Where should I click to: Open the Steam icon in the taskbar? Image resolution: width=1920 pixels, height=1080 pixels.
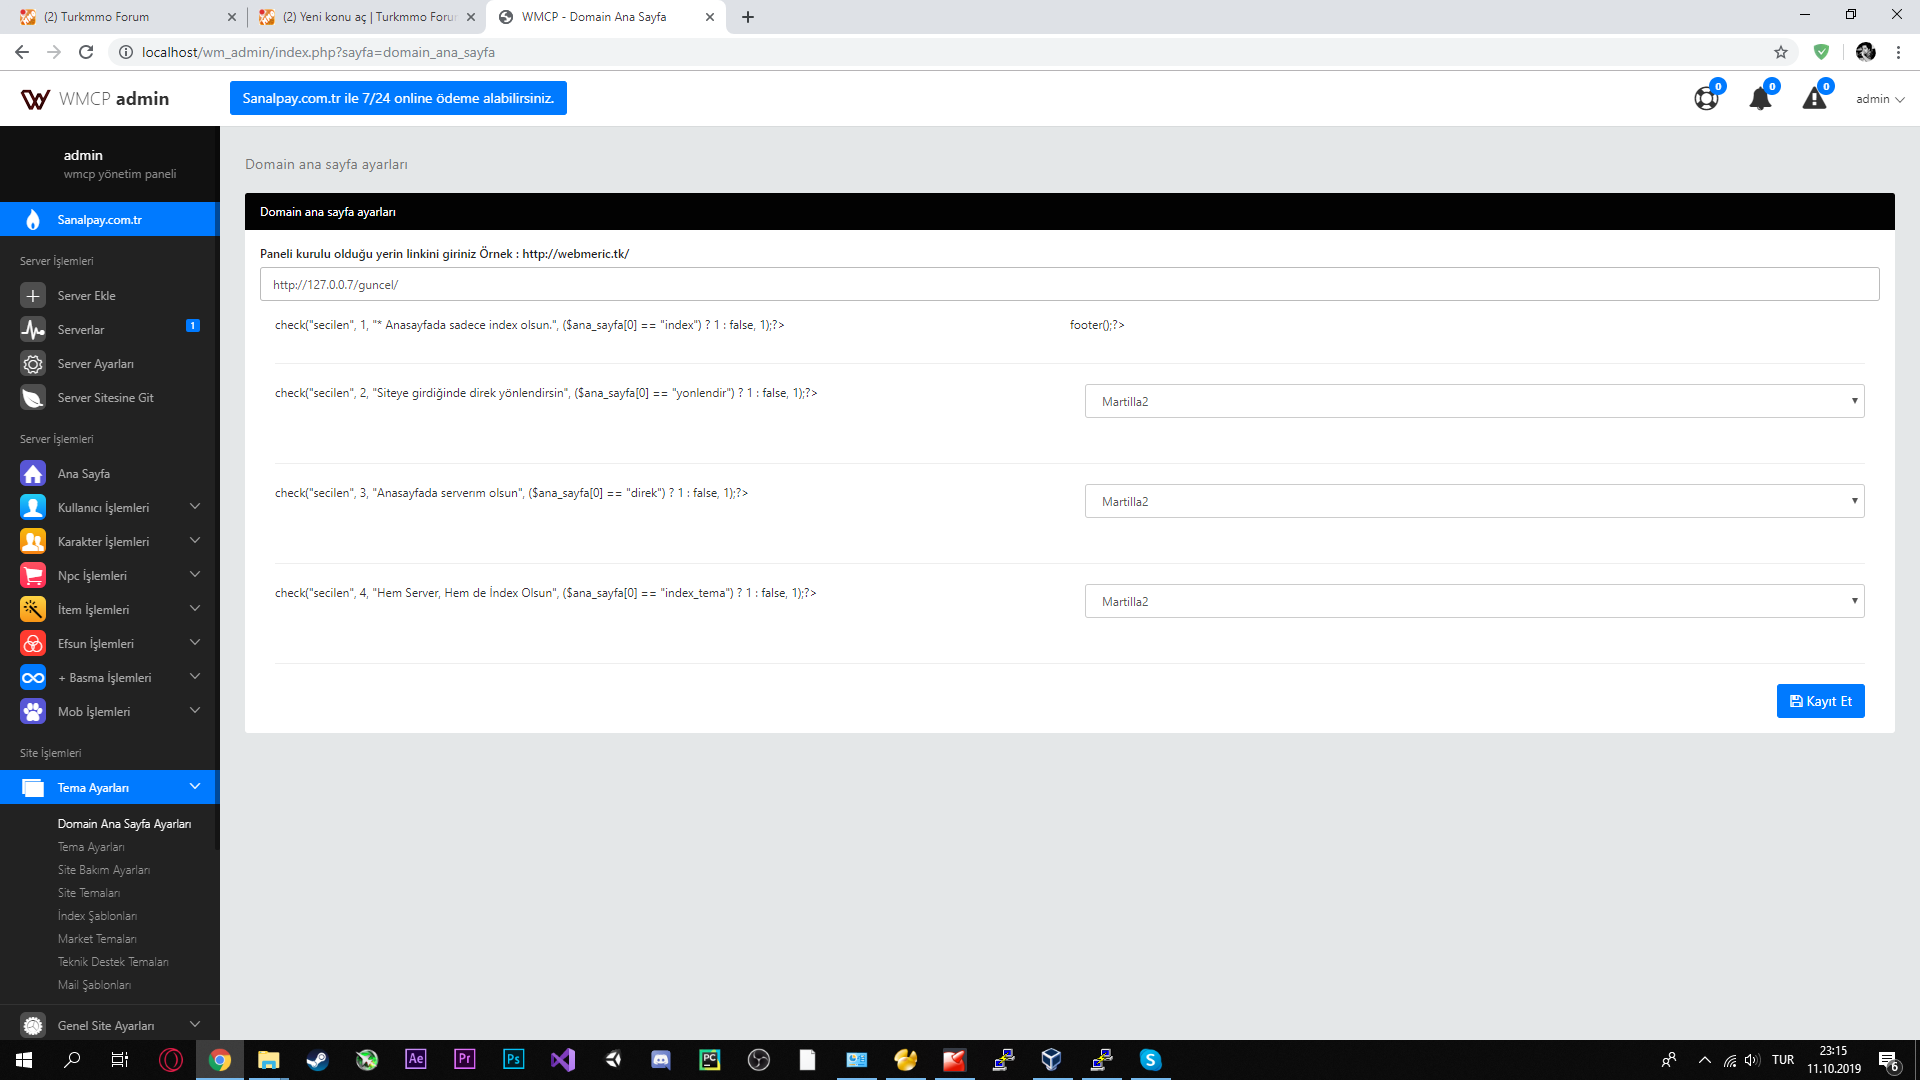pos(317,1060)
